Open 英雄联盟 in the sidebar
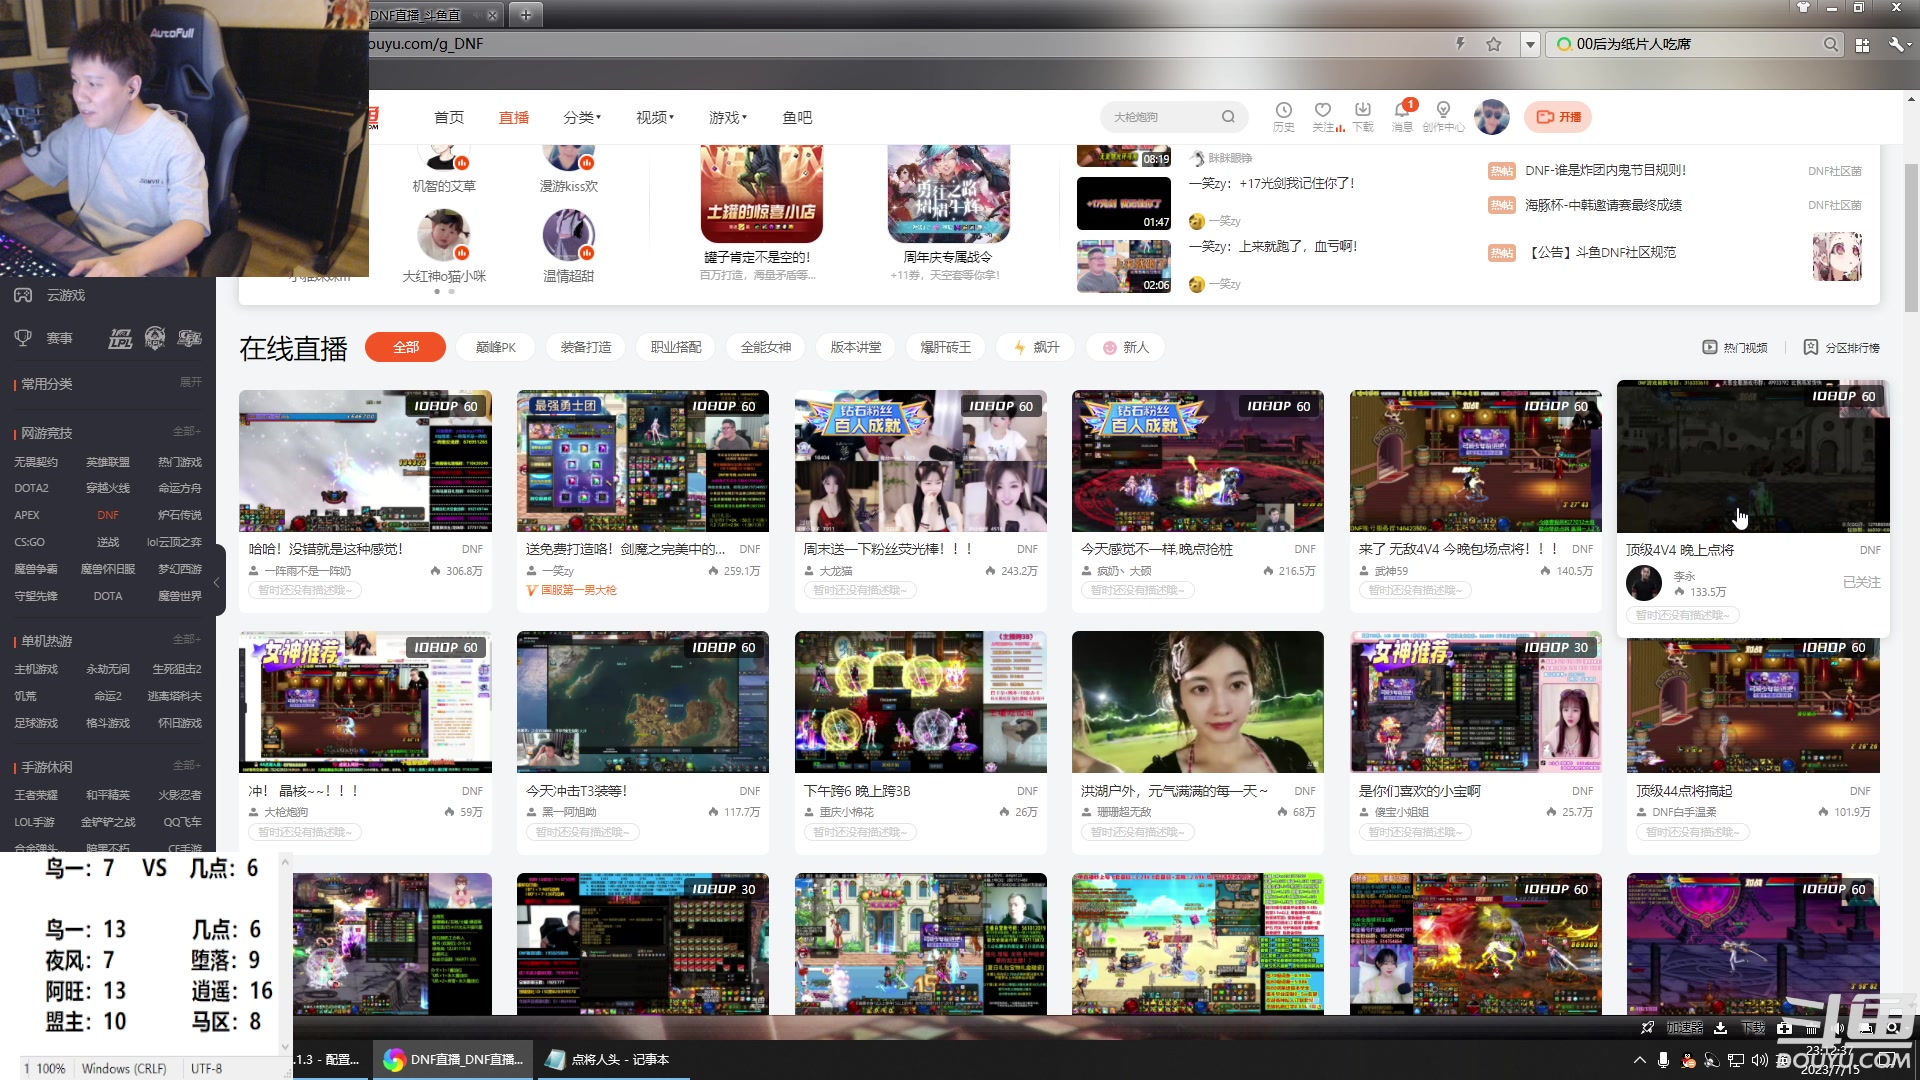 click(108, 462)
